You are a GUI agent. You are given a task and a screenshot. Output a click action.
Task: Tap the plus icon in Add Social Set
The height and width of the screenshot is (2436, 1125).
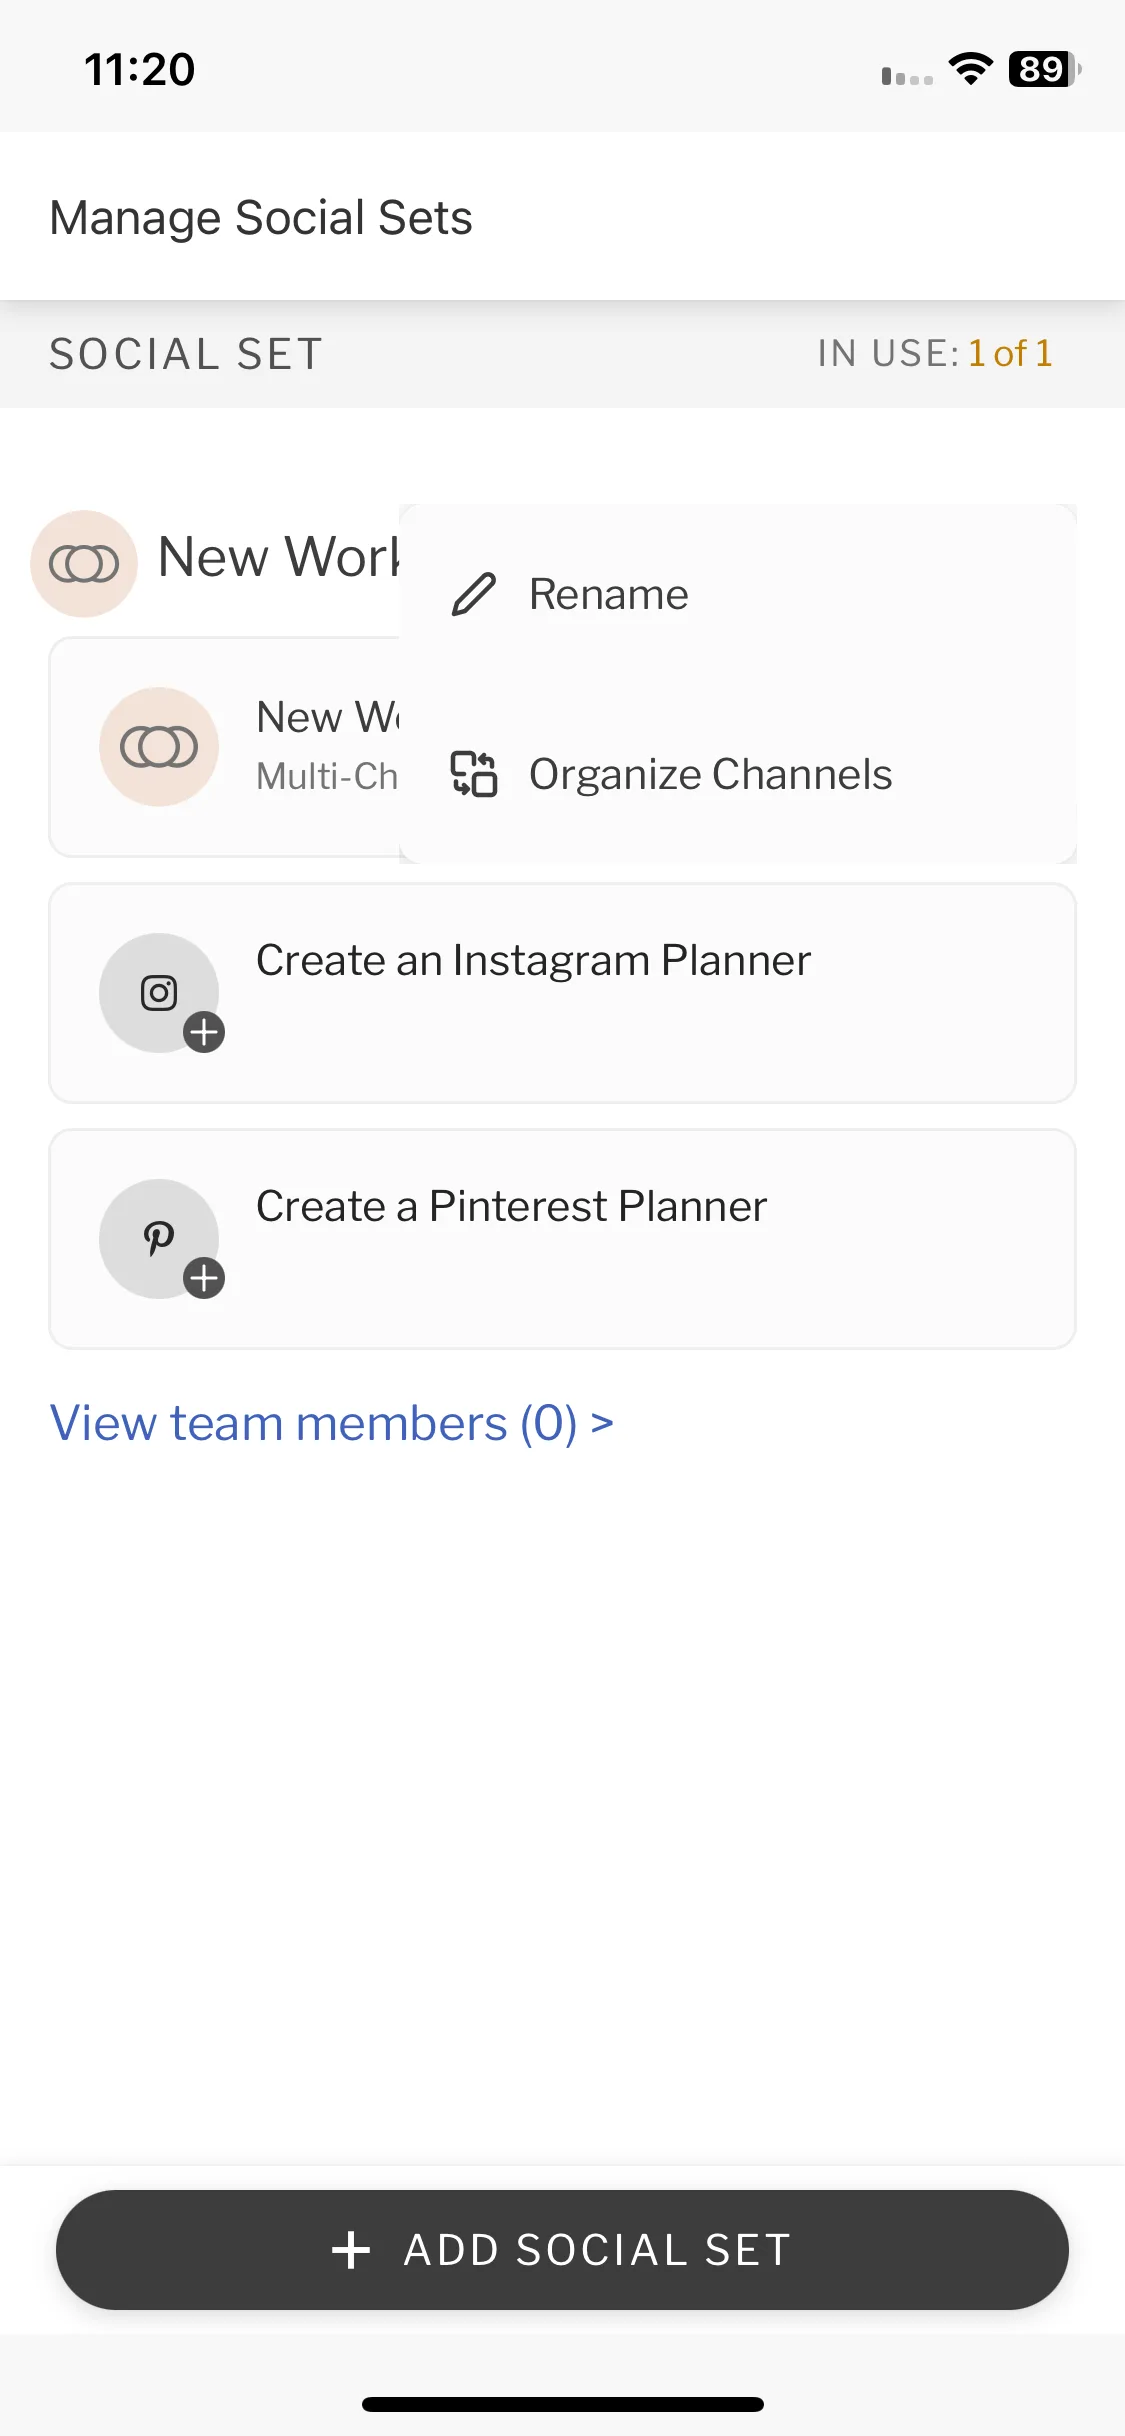point(351,2250)
